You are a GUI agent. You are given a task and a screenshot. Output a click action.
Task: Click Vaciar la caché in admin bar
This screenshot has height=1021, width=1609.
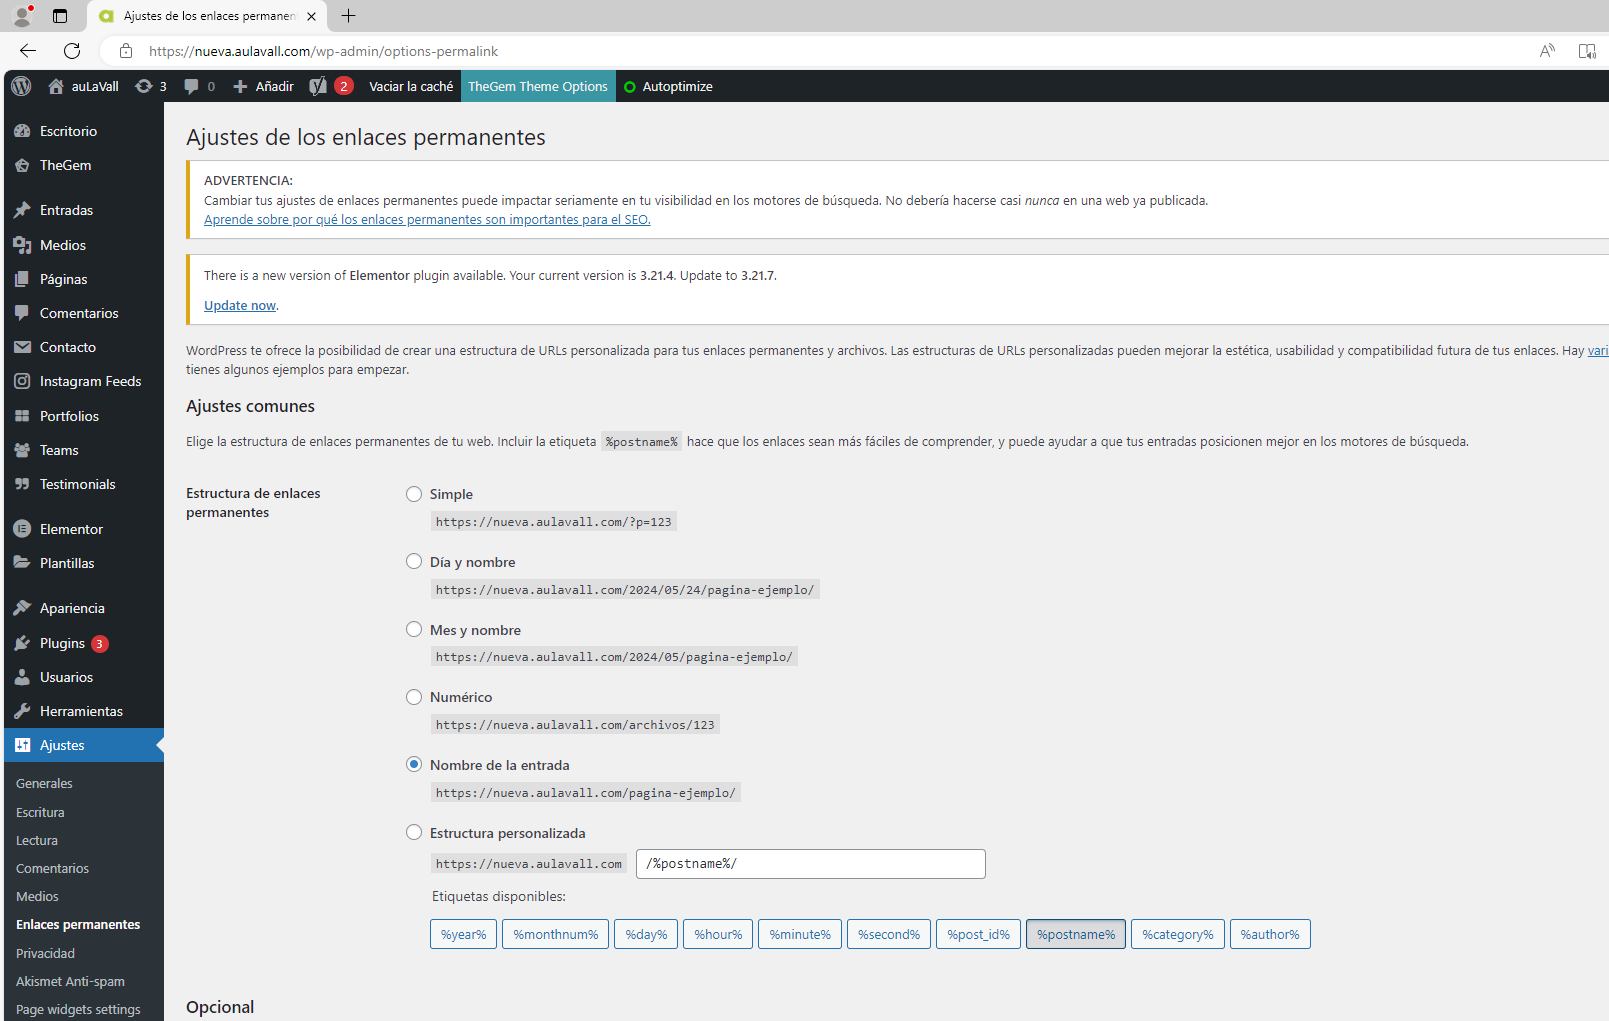(411, 86)
